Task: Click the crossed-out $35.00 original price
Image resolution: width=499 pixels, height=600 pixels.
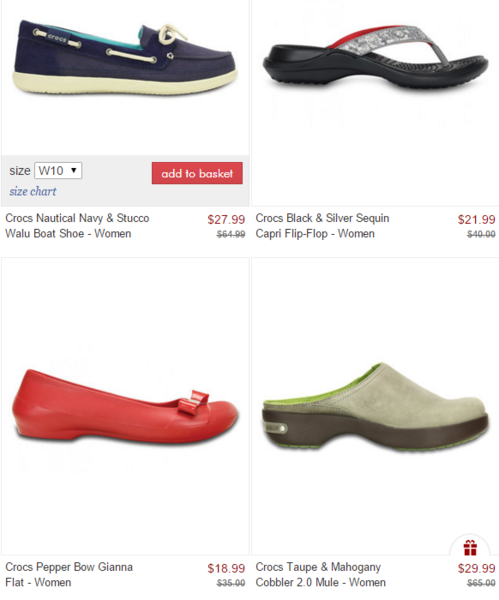Action: click(231, 583)
